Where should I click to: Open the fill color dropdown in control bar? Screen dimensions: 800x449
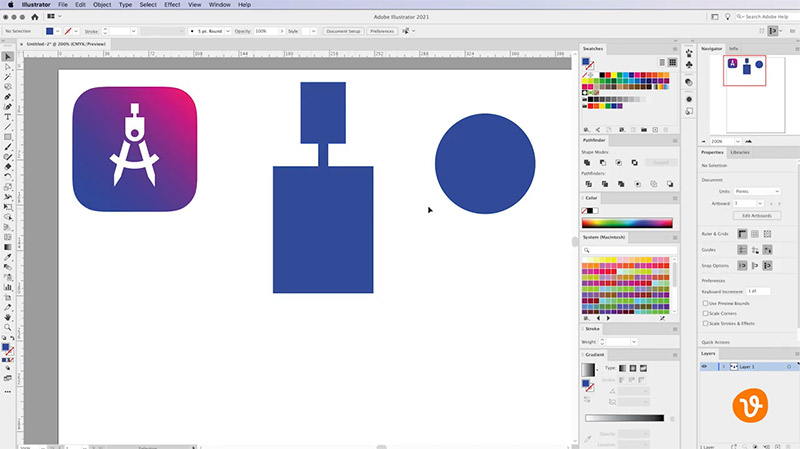(x=58, y=31)
